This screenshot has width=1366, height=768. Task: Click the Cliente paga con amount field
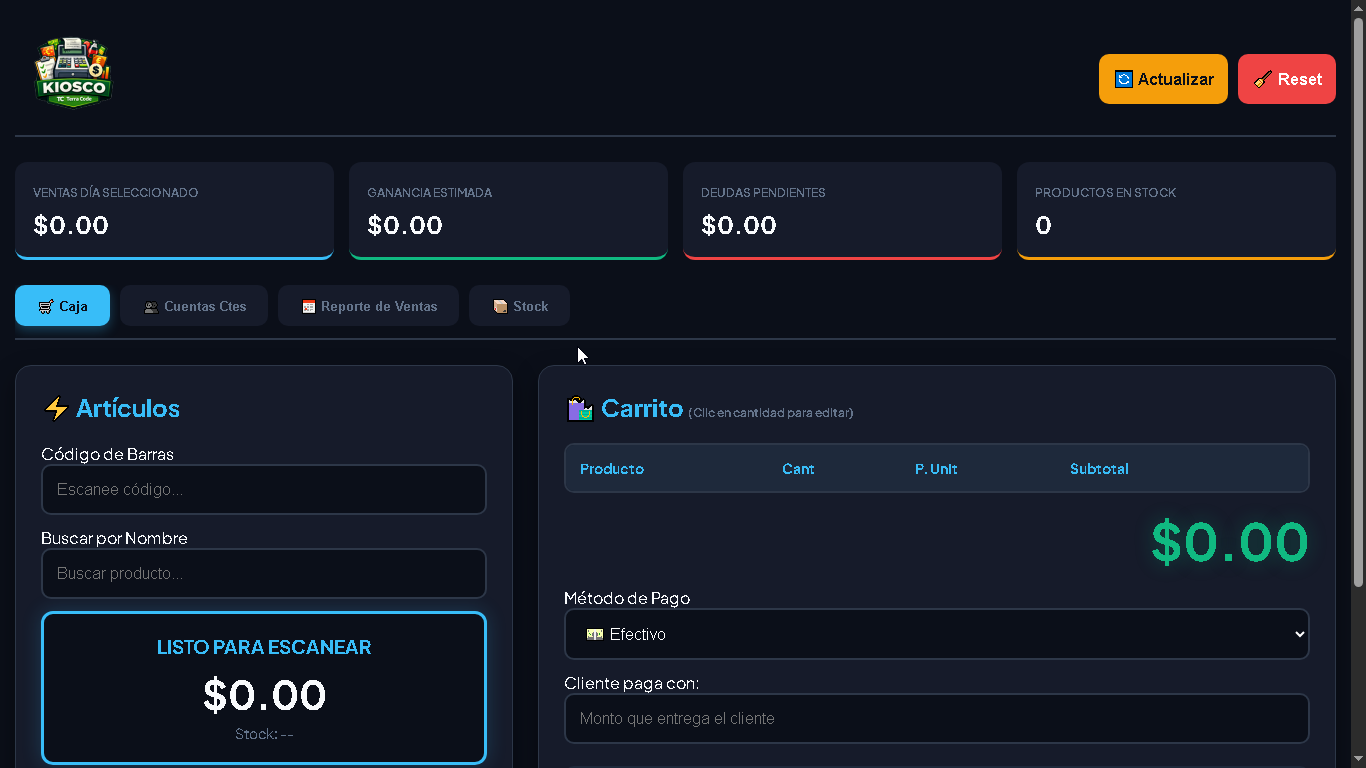click(936, 719)
